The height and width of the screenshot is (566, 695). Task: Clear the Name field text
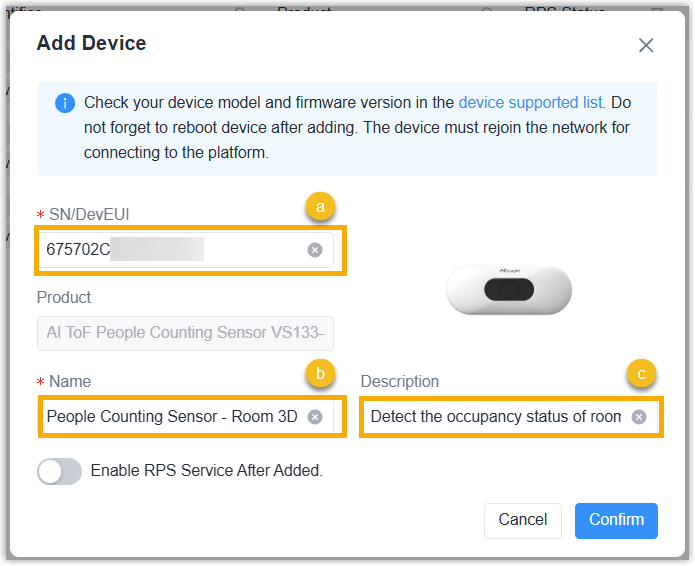(x=315, y=417)
